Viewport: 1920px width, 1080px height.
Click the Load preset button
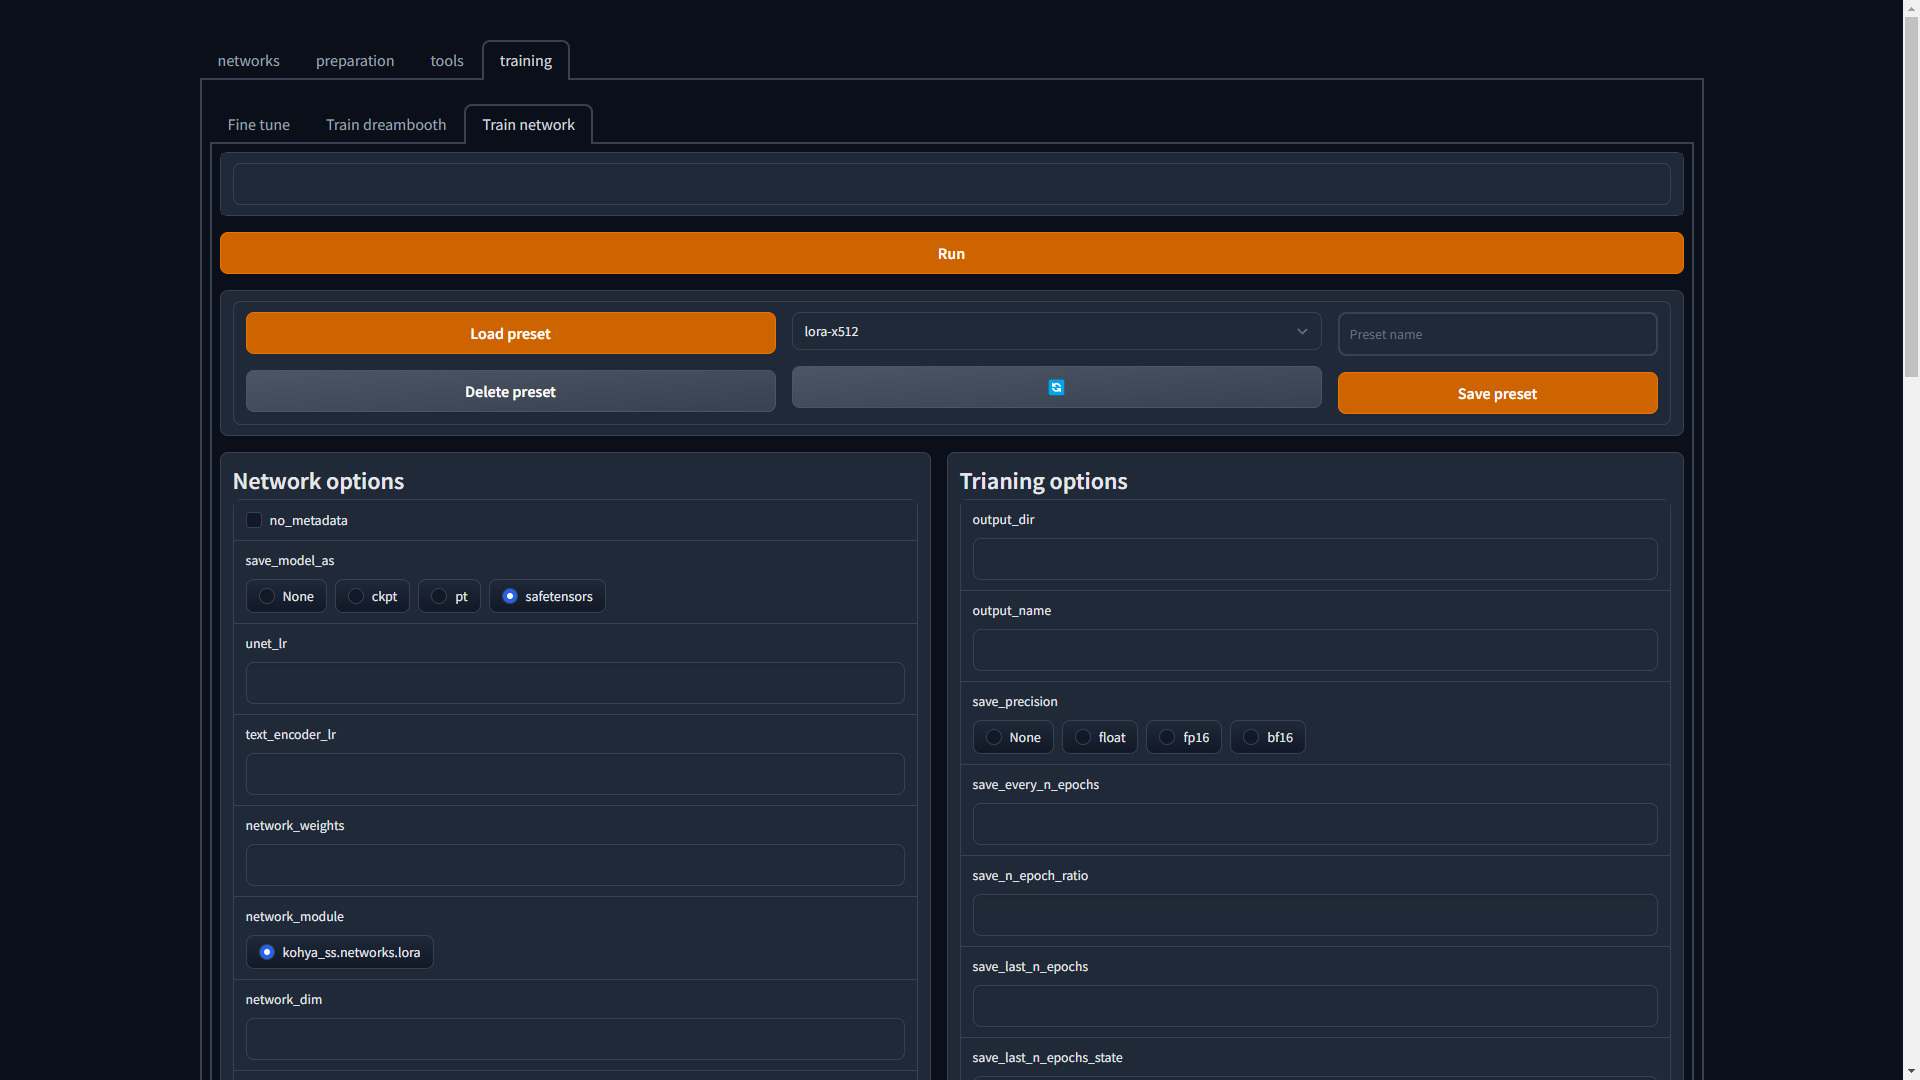point(510,334)
